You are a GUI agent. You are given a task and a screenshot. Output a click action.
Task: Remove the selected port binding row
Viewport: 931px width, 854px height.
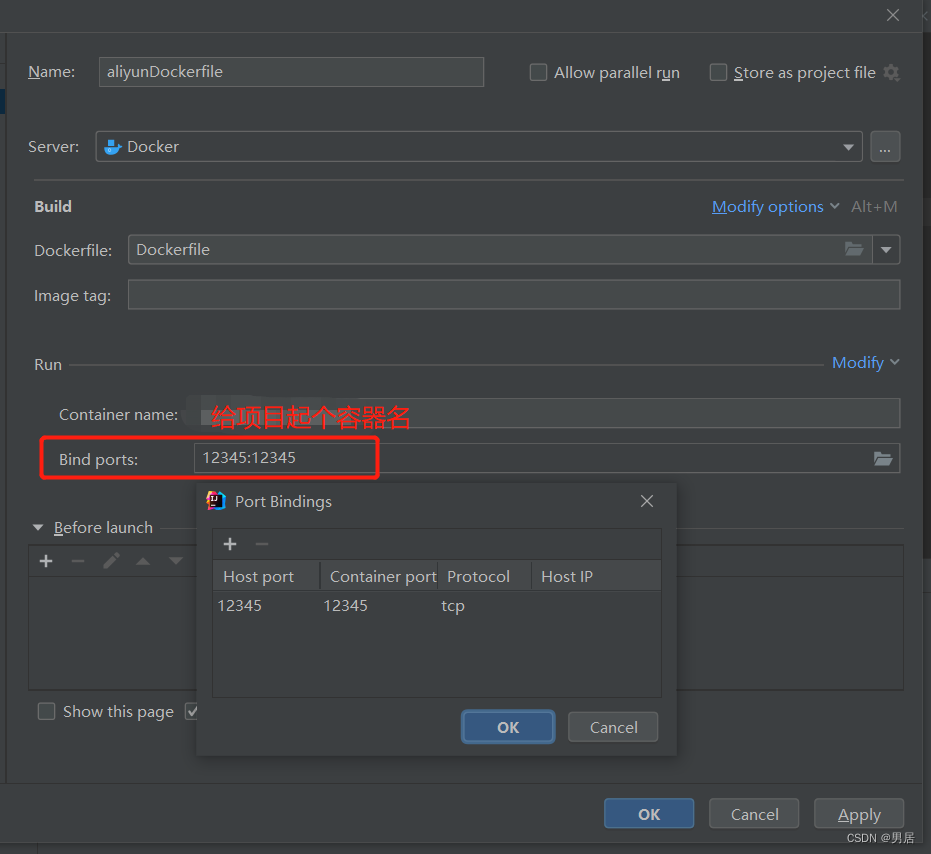pyautogui.click(x=262, y=544)
